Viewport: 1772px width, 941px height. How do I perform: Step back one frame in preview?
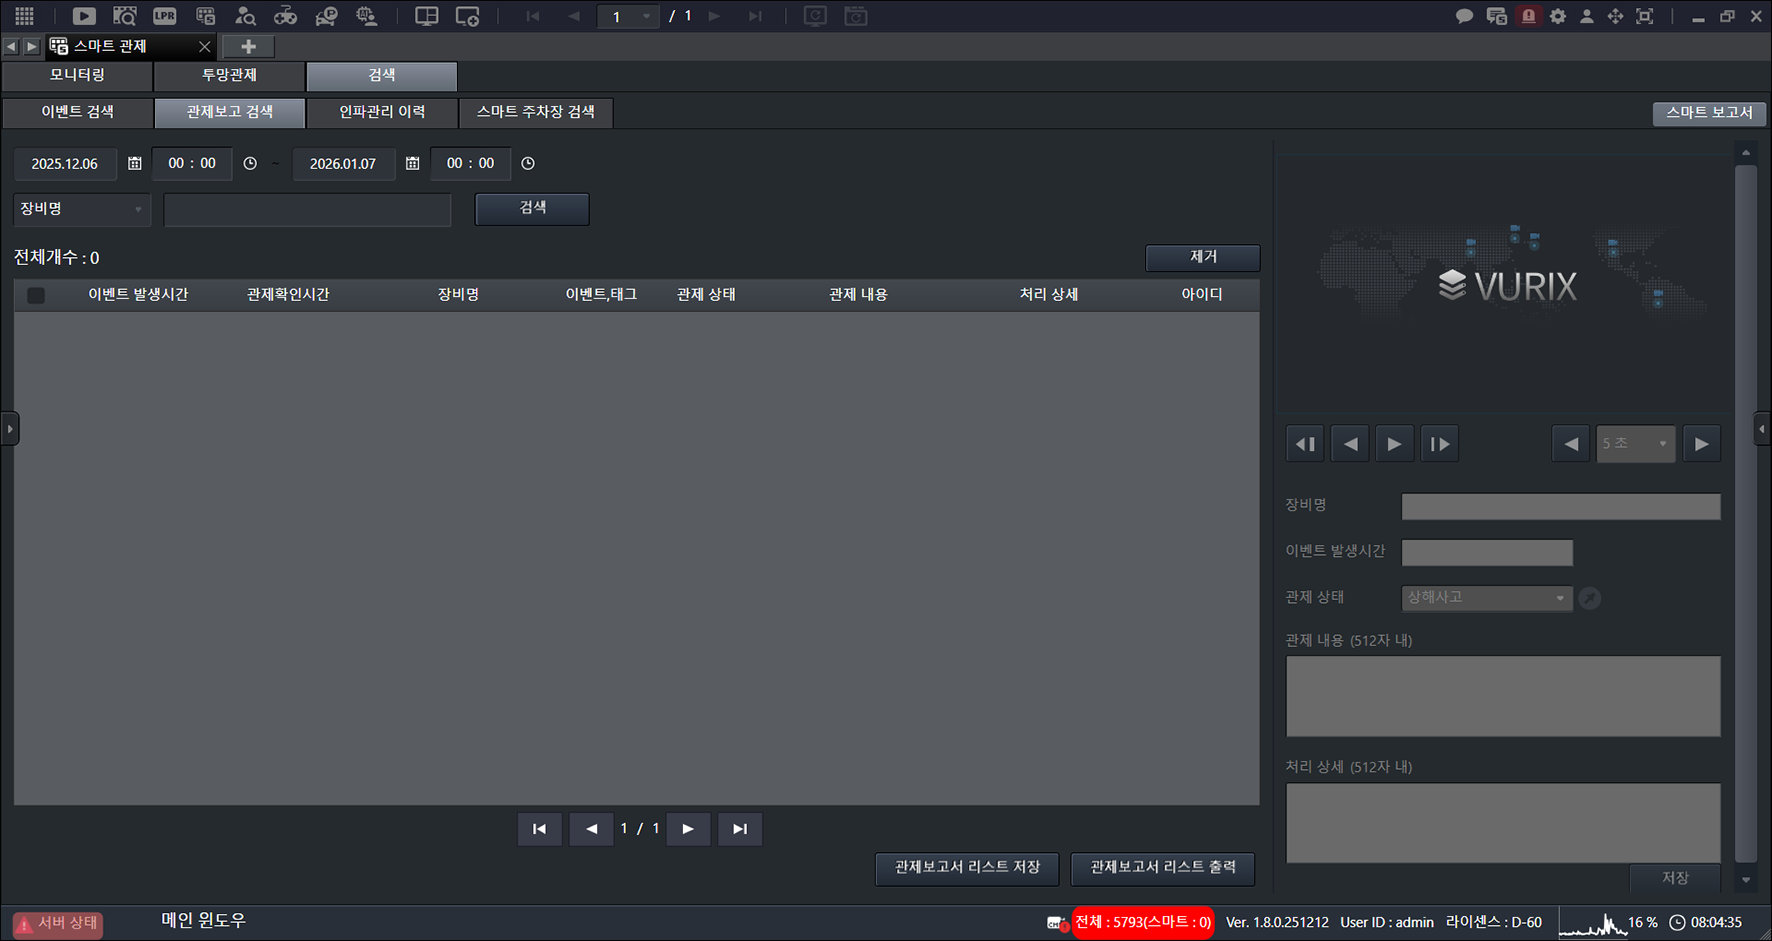pos(1305,444)
